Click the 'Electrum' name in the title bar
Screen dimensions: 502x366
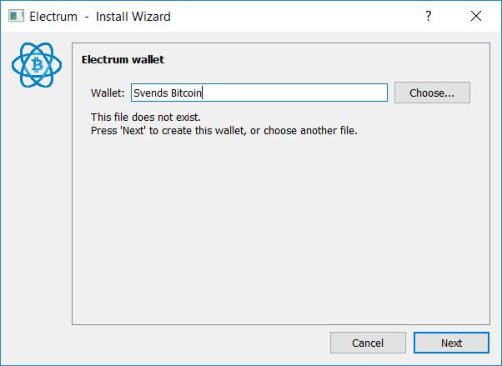click(x=53, y=16)
